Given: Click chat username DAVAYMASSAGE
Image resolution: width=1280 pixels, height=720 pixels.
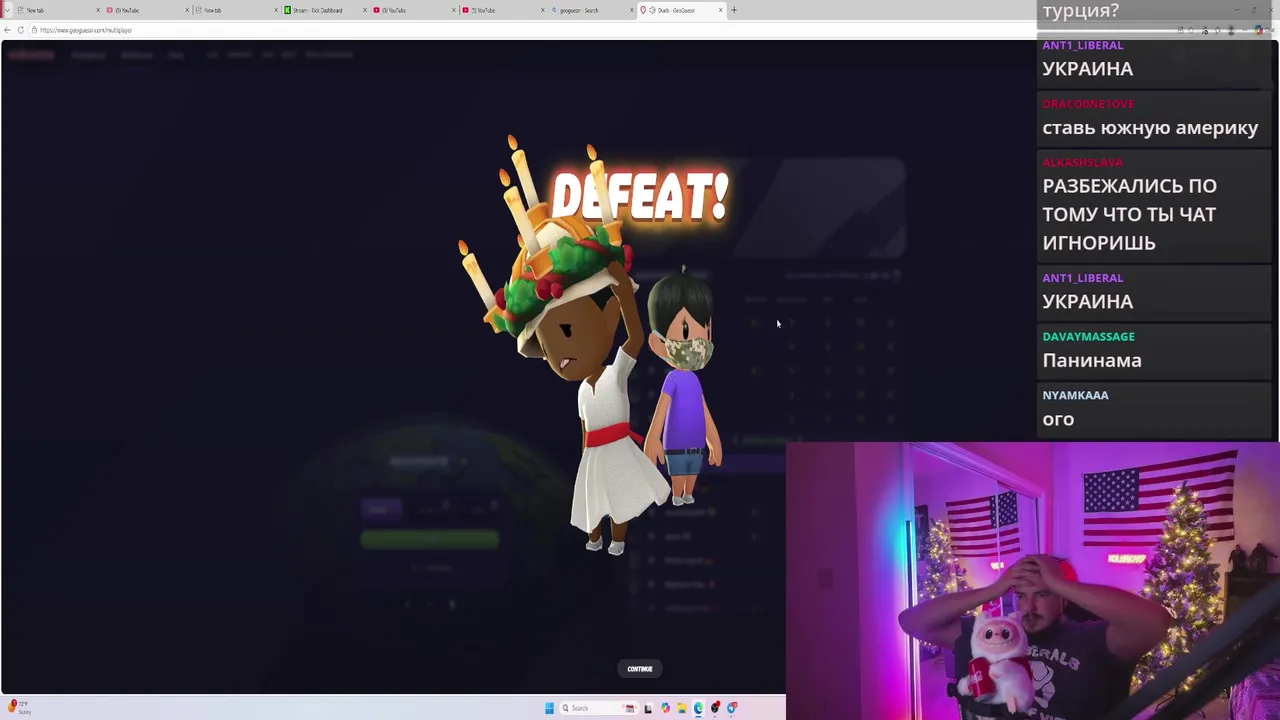Looking at the screenshot, I should pos(1088,337).
